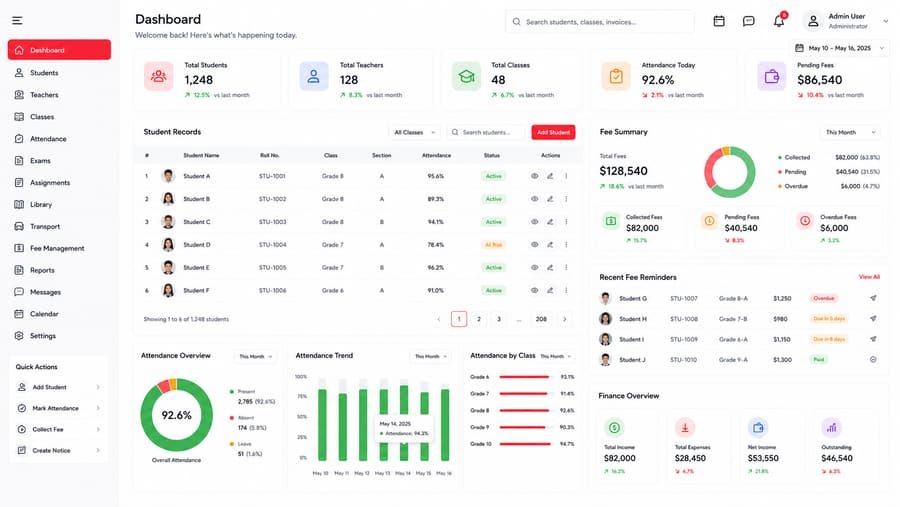
Task: Click the Total Expenses download icon
Action: click(685, 428)
